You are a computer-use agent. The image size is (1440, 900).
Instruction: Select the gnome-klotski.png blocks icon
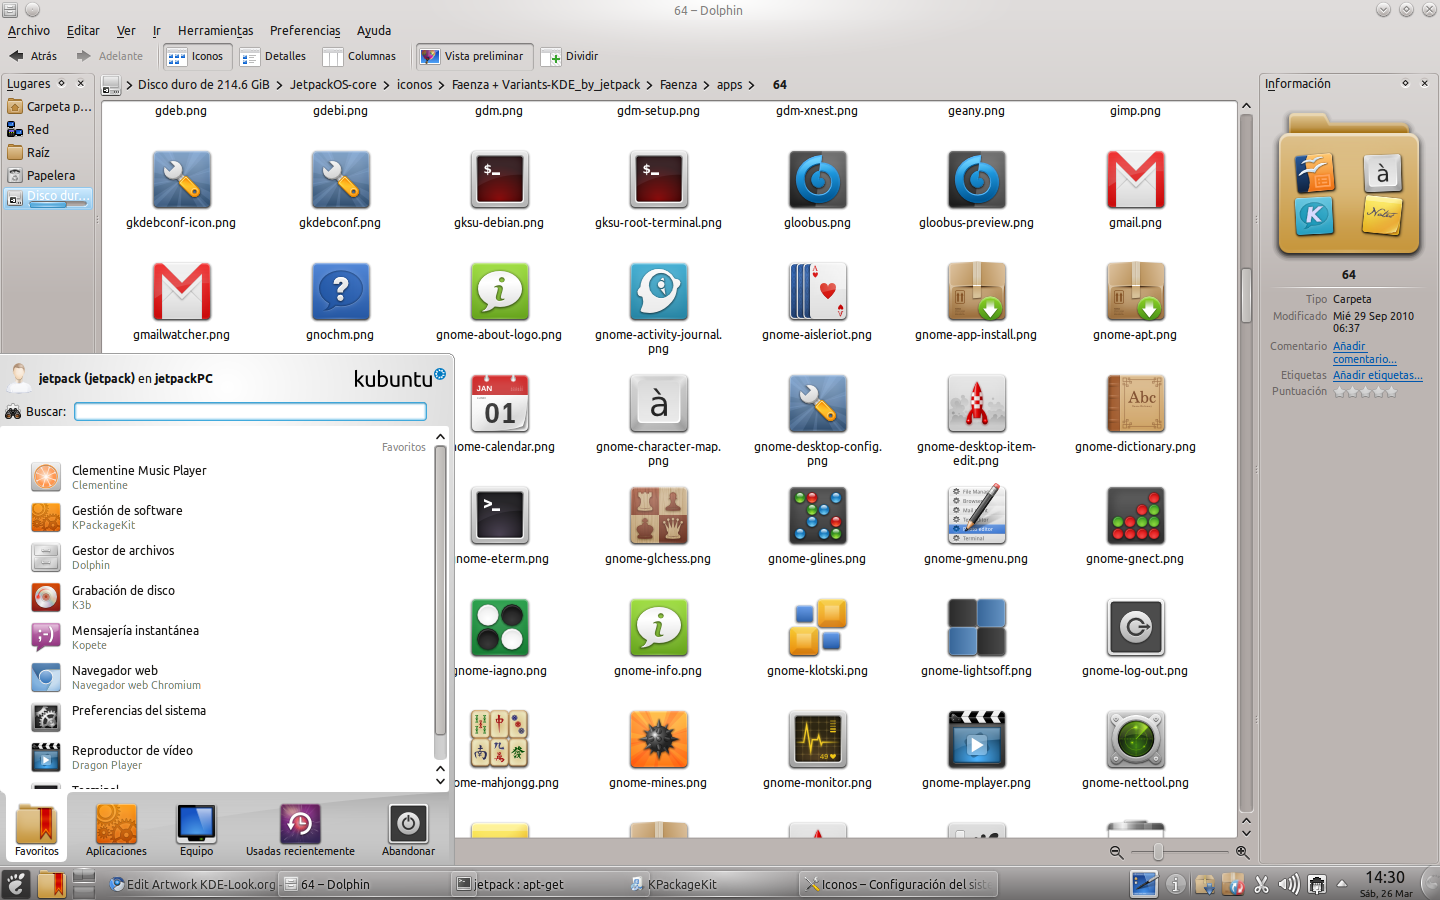817,628
